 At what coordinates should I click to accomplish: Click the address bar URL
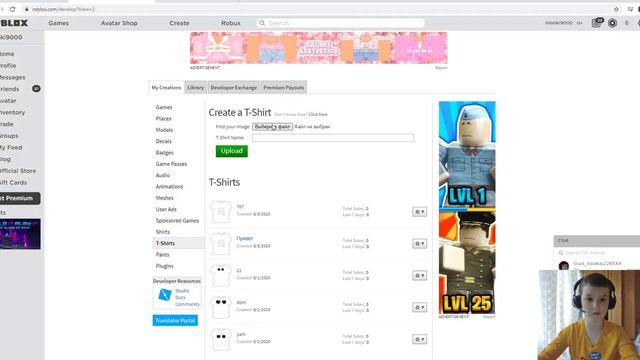tap(64, 9)
